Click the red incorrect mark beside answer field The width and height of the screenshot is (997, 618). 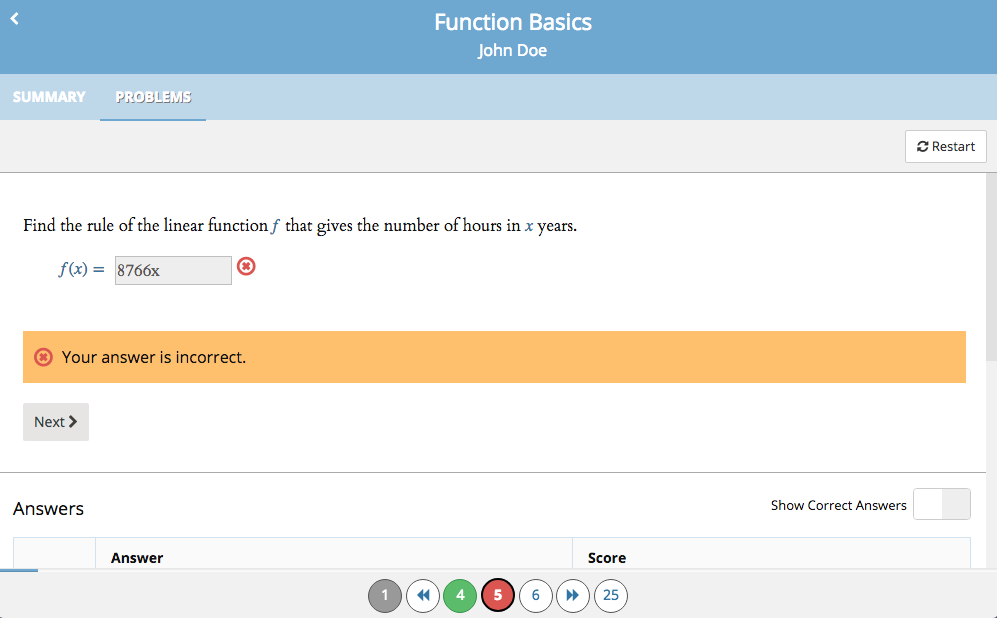pos(246,266)
